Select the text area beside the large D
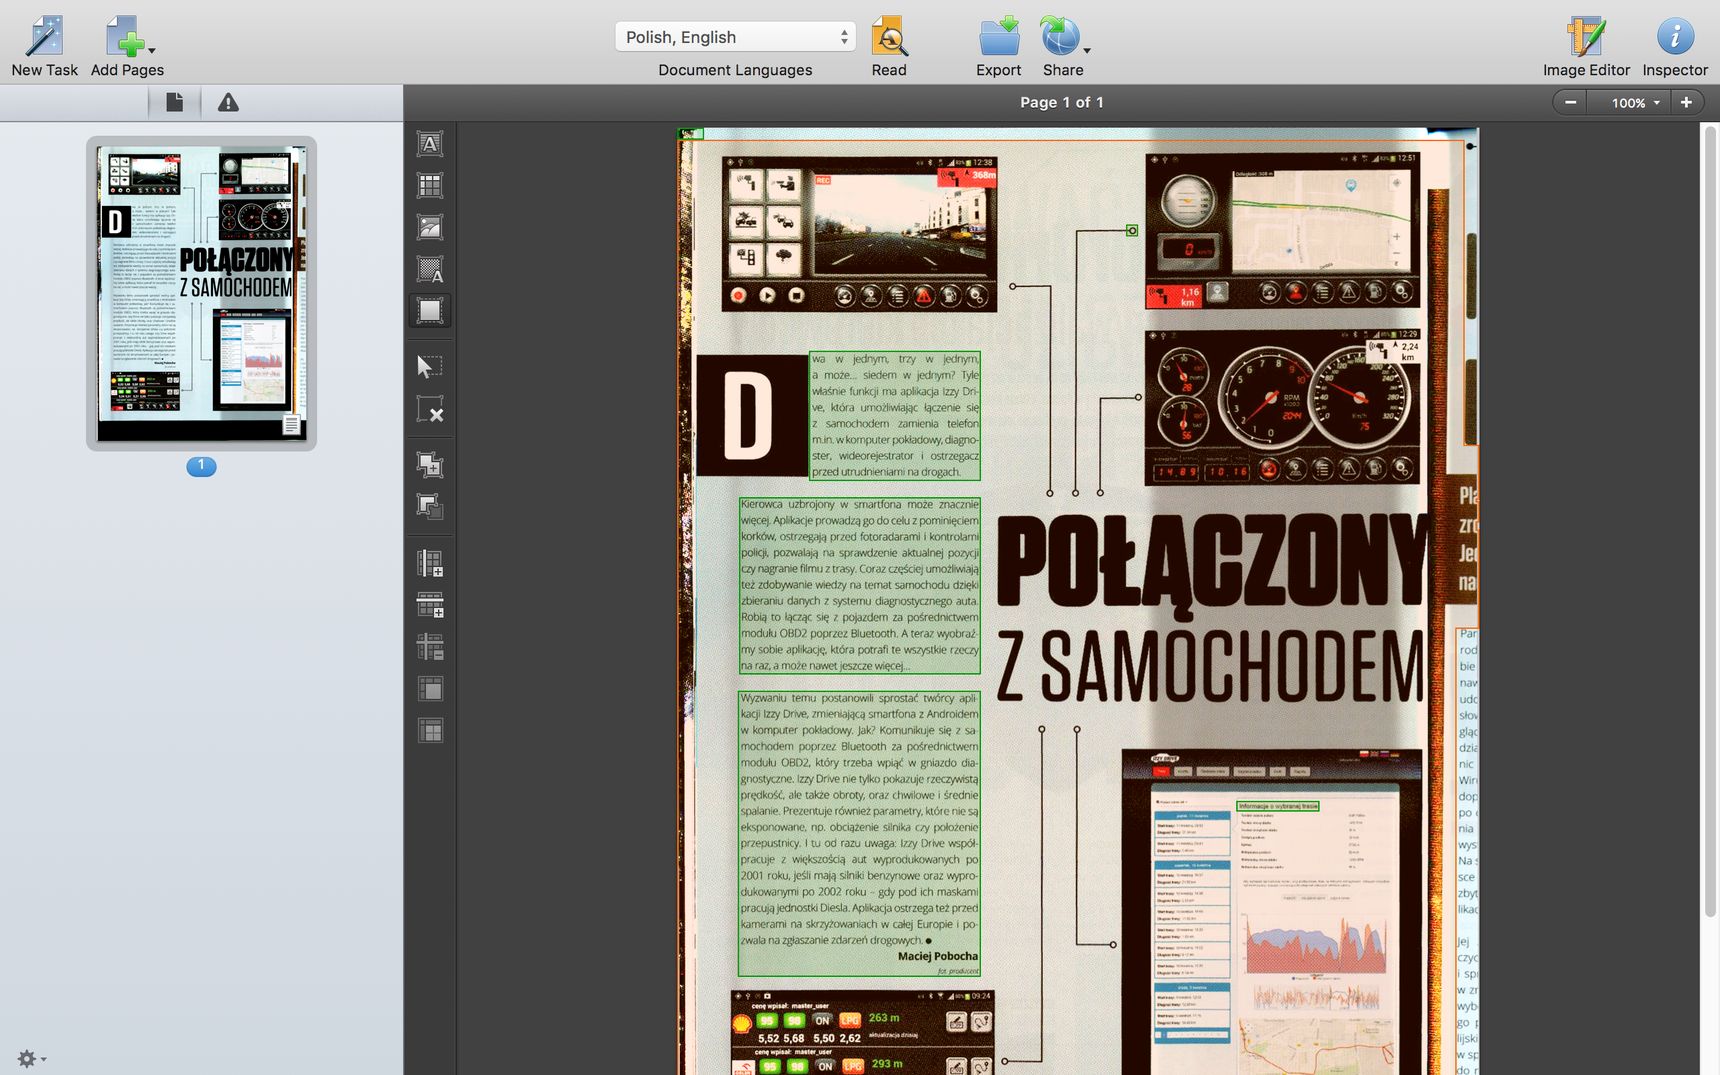 895,415
